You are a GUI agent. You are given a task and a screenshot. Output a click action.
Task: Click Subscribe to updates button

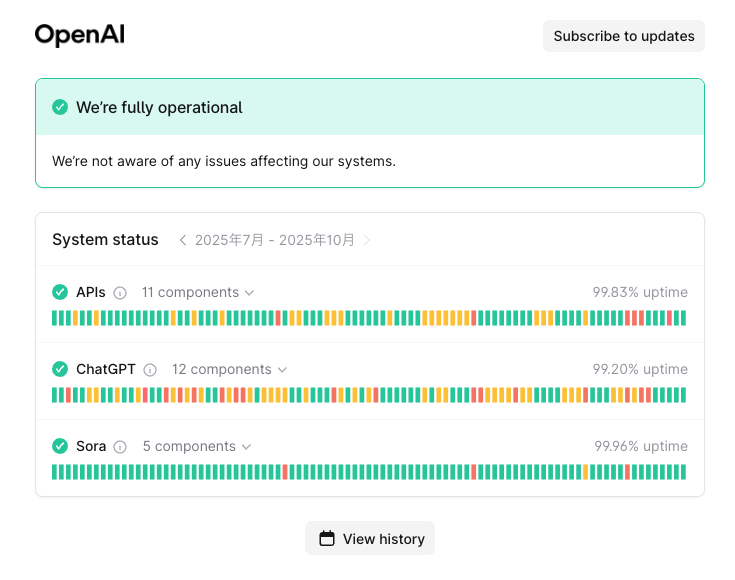pyautogui.click(x=624, y=36)
